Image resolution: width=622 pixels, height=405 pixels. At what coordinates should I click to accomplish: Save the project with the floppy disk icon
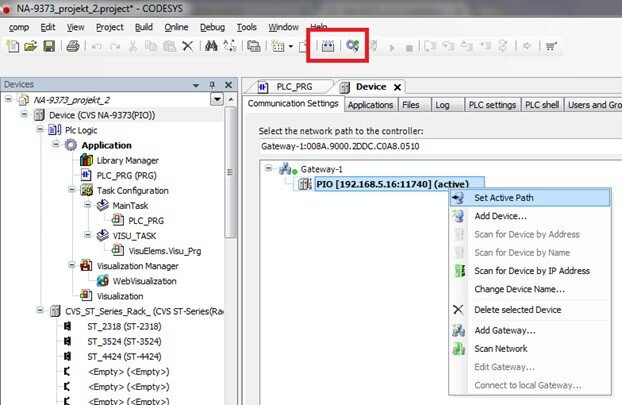49,46
